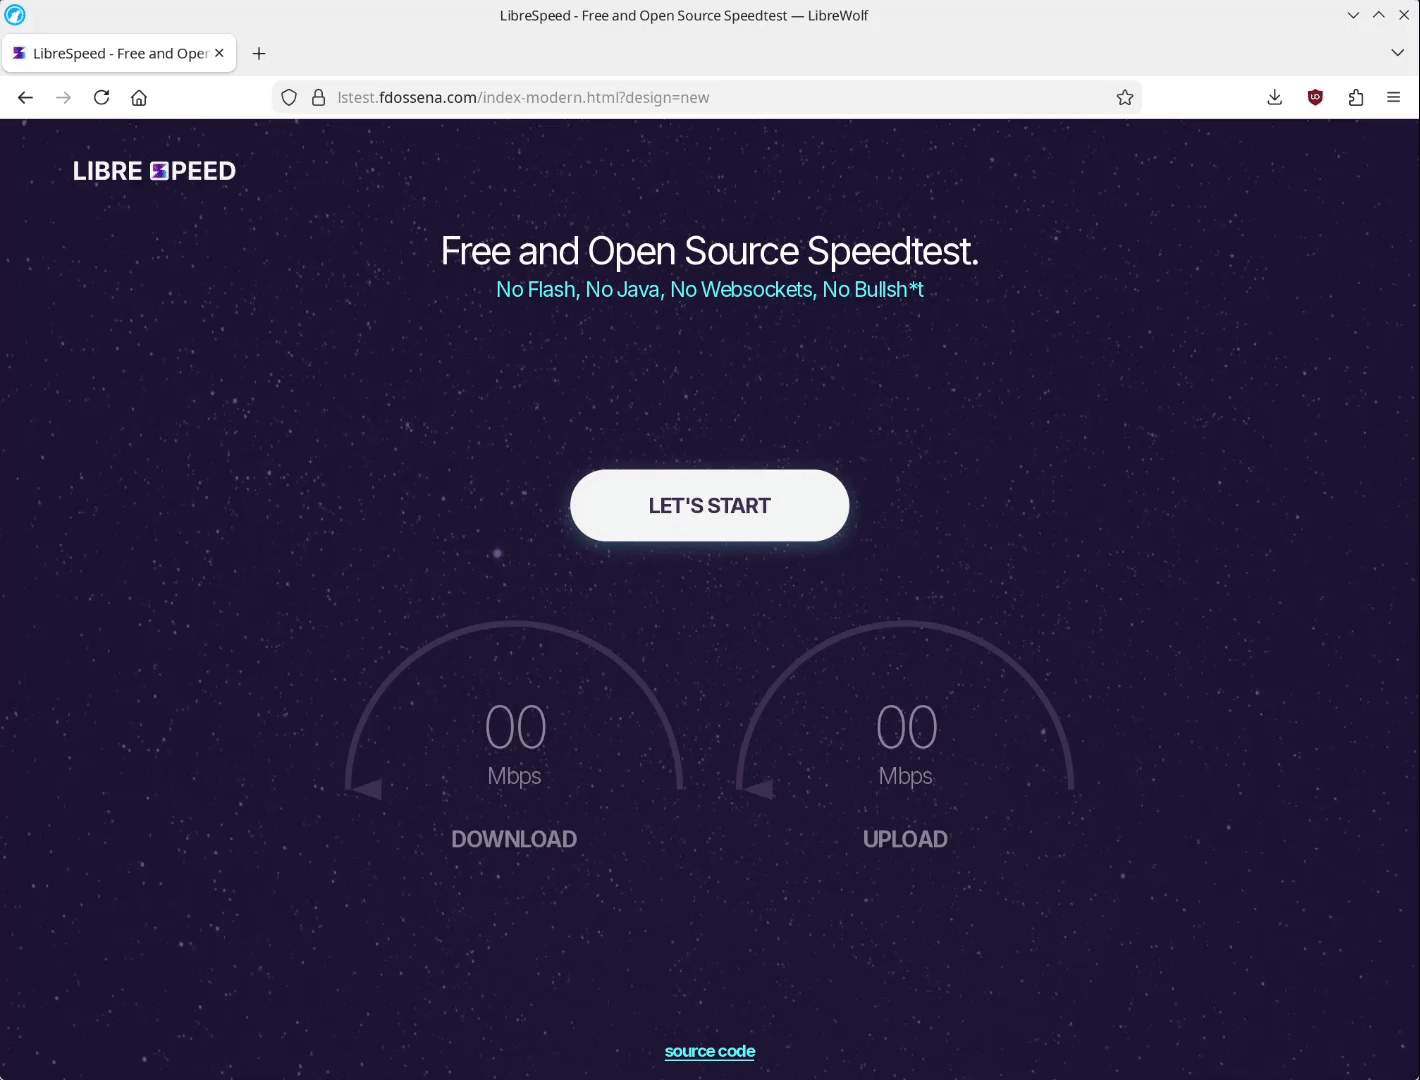
Task: Open the extensions puzzle menu
Action: [1355, 97]
